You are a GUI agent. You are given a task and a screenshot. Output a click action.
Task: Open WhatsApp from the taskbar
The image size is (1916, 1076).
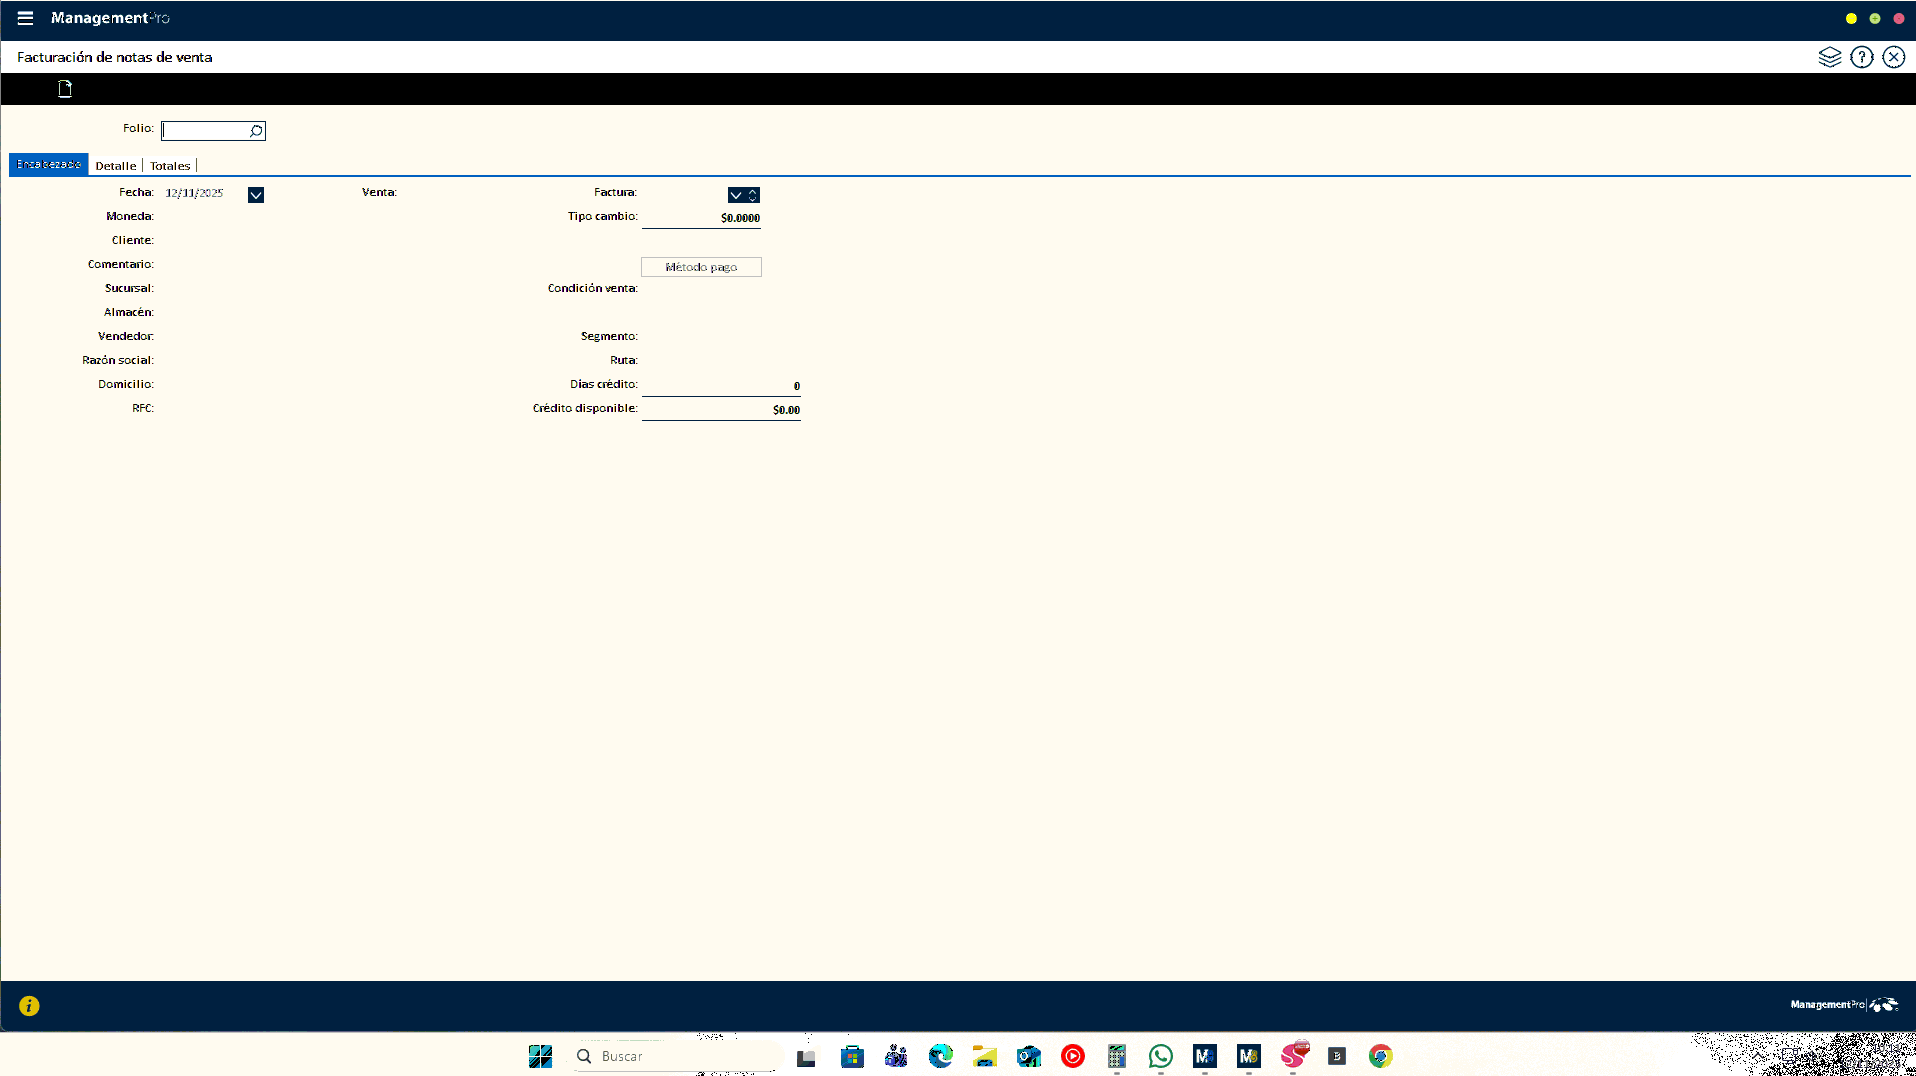click(1160, 1056)
